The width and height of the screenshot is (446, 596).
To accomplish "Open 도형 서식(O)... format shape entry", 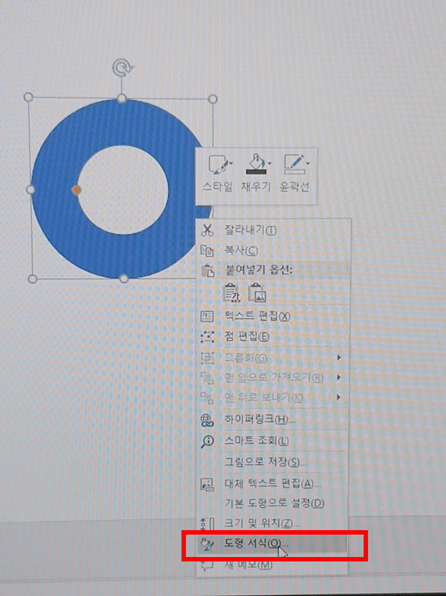I will click(272, 544).
